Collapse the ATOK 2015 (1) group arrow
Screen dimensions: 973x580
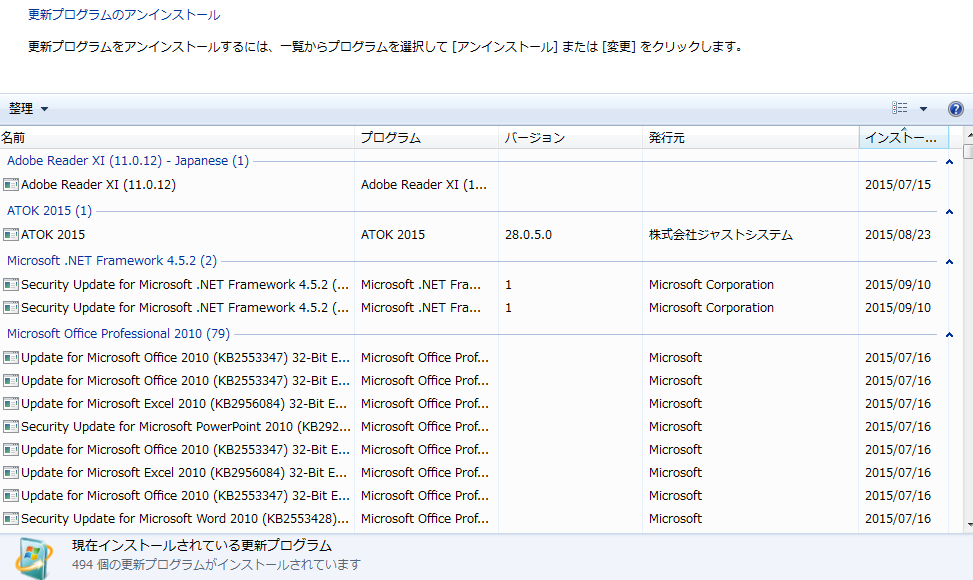949,212
